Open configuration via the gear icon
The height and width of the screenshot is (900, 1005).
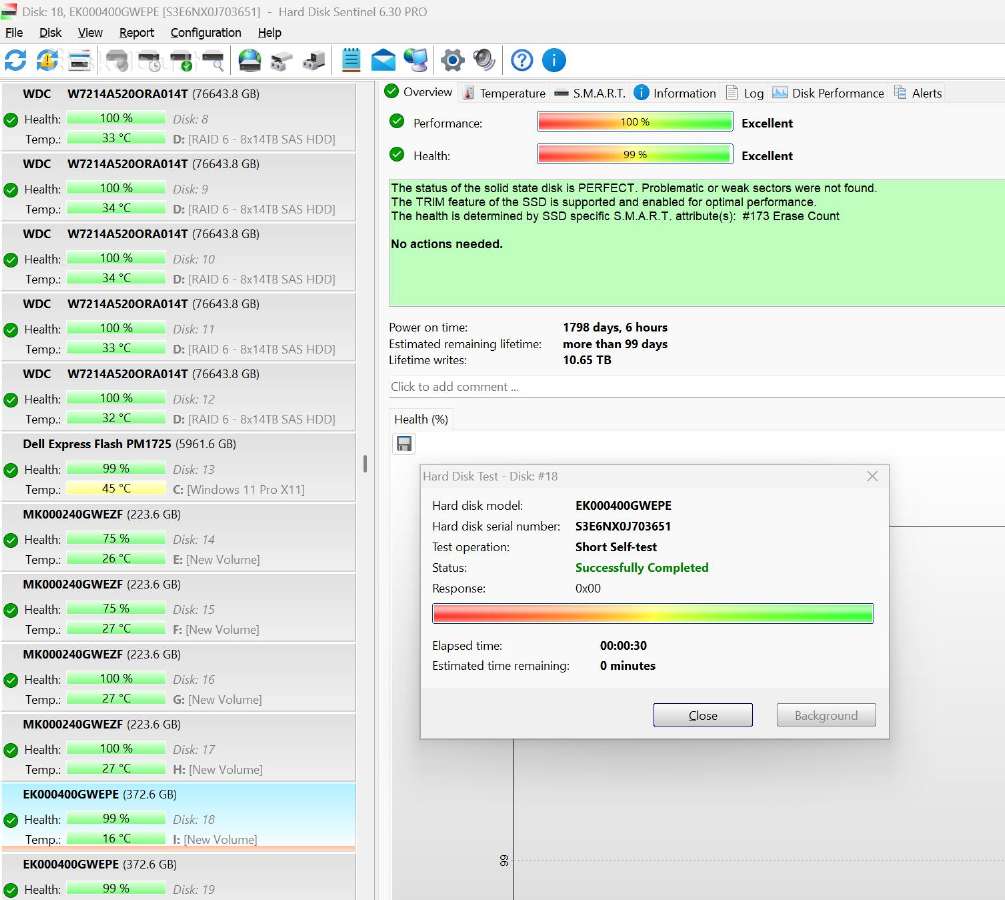(453, 61)
